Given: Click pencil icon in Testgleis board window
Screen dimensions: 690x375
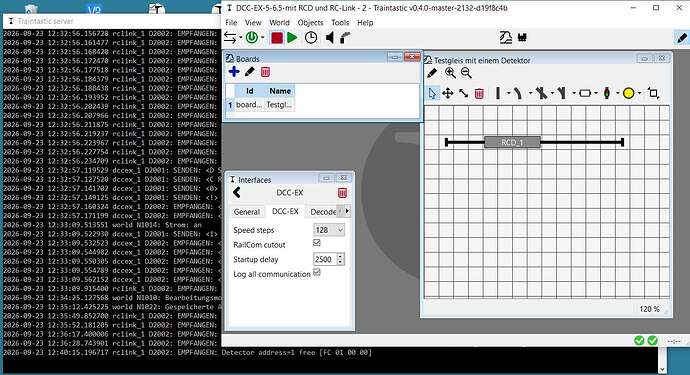Looking at the screenshot, I should pos(432,74).
